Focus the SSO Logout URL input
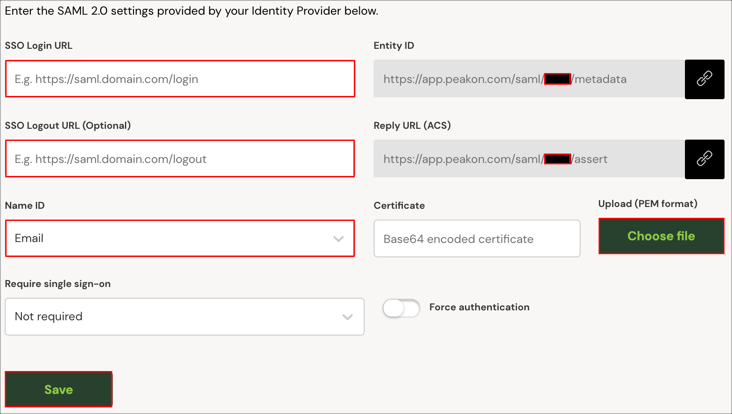732x414 pixels. (180, 159)
